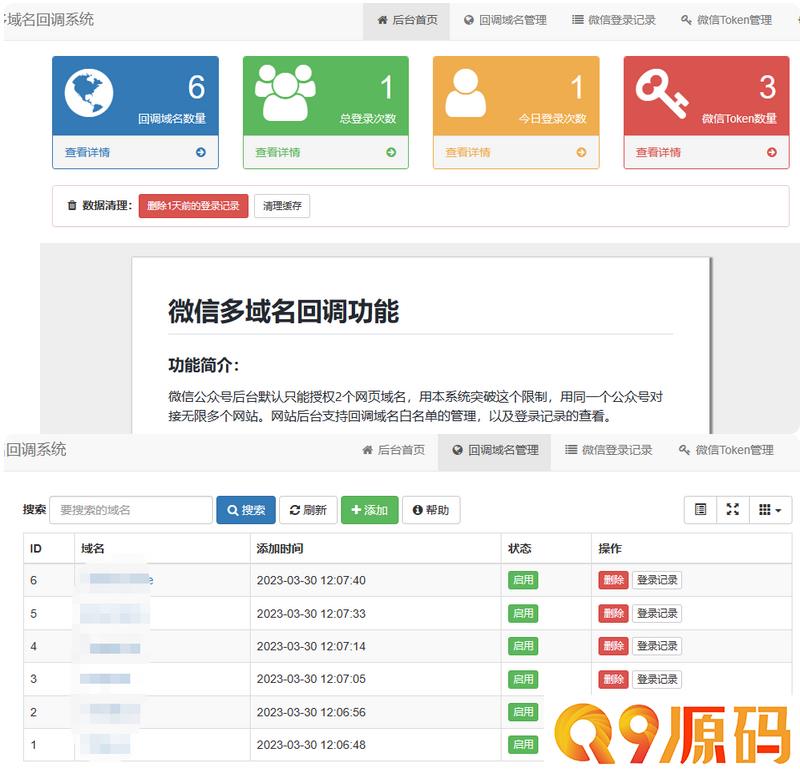Open 微信登录记录 in top navbar
Screen dimensions: 800x772
(614, 20)
